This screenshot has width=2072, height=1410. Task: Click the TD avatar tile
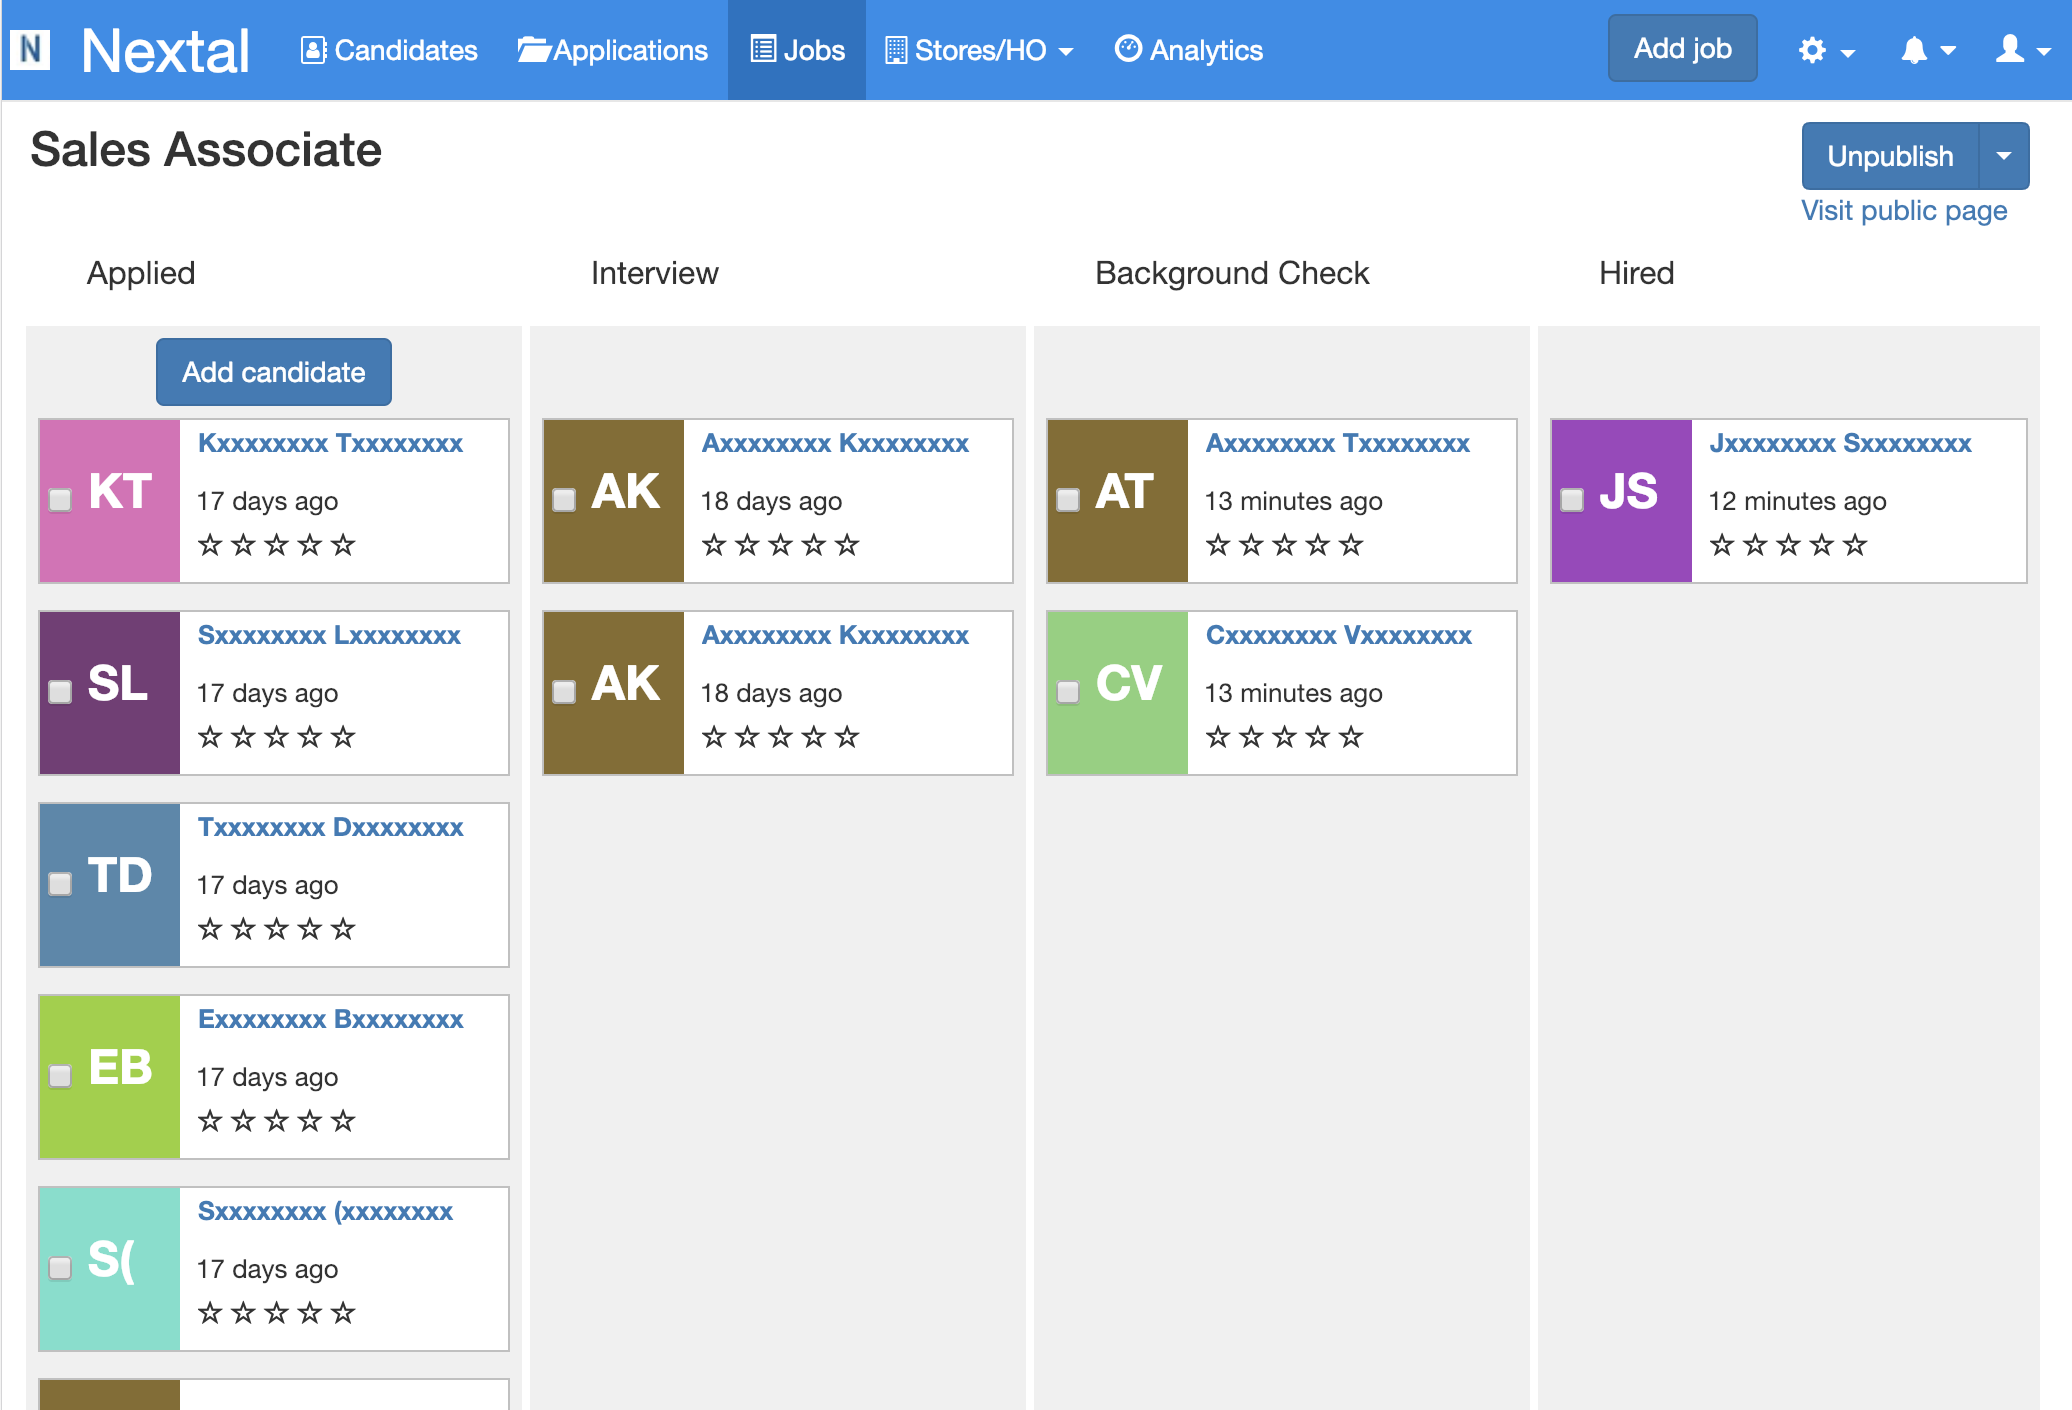[x=110, y=884]
